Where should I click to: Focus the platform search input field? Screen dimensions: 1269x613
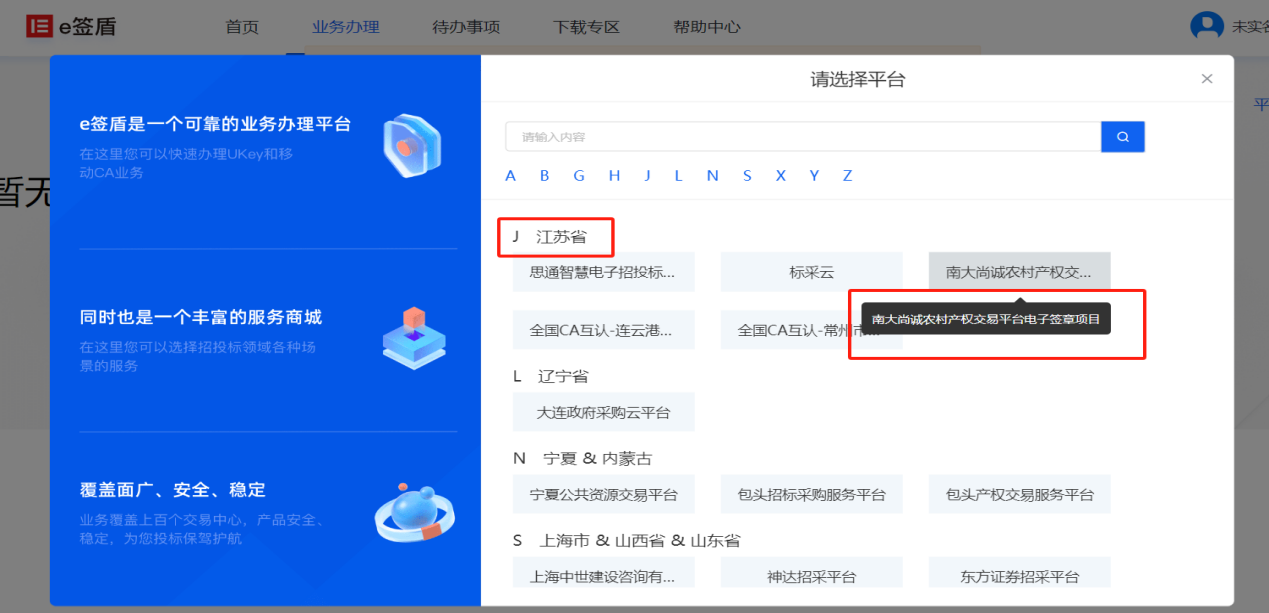coord(803,137)
